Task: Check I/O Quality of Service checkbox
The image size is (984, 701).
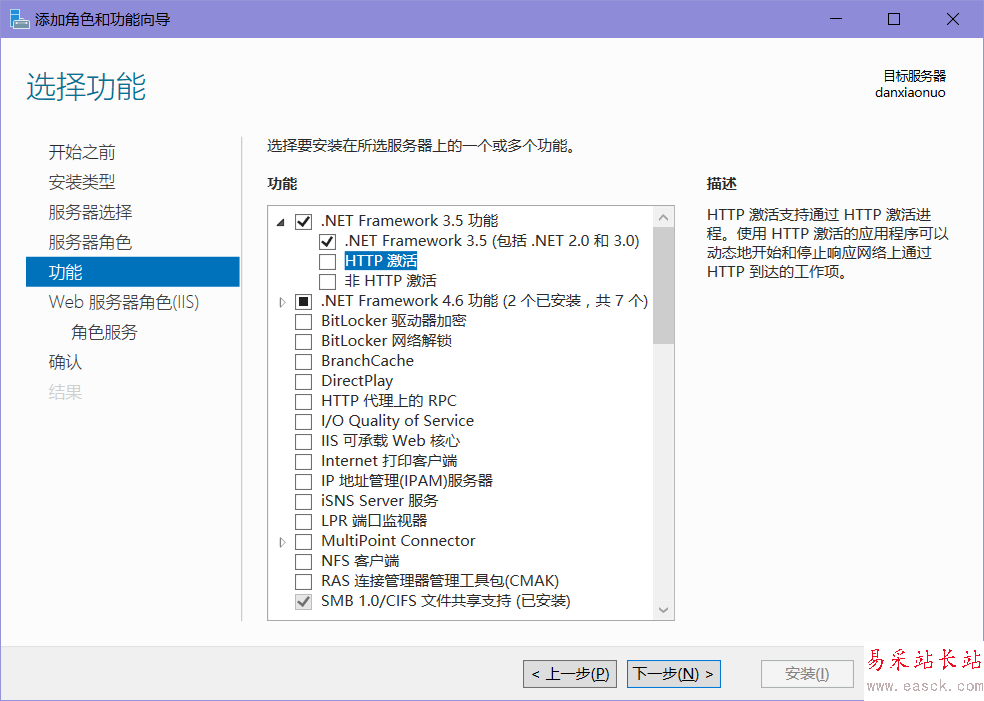Action: coord(303,422)
